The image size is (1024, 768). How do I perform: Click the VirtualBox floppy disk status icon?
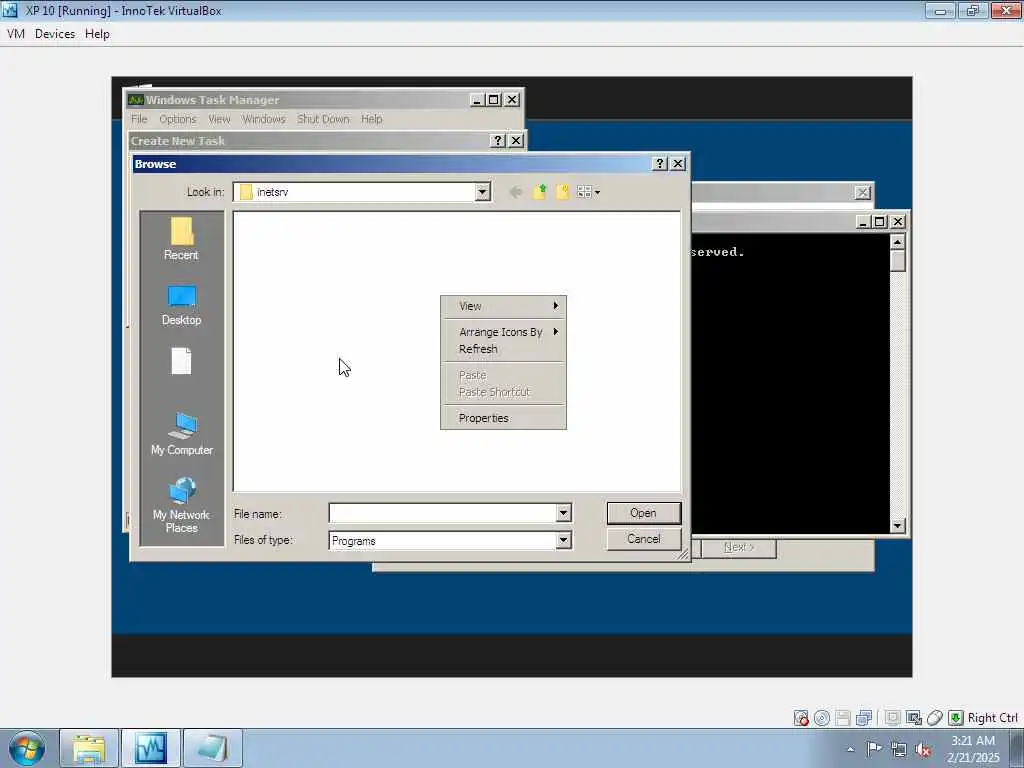(842, 718)
